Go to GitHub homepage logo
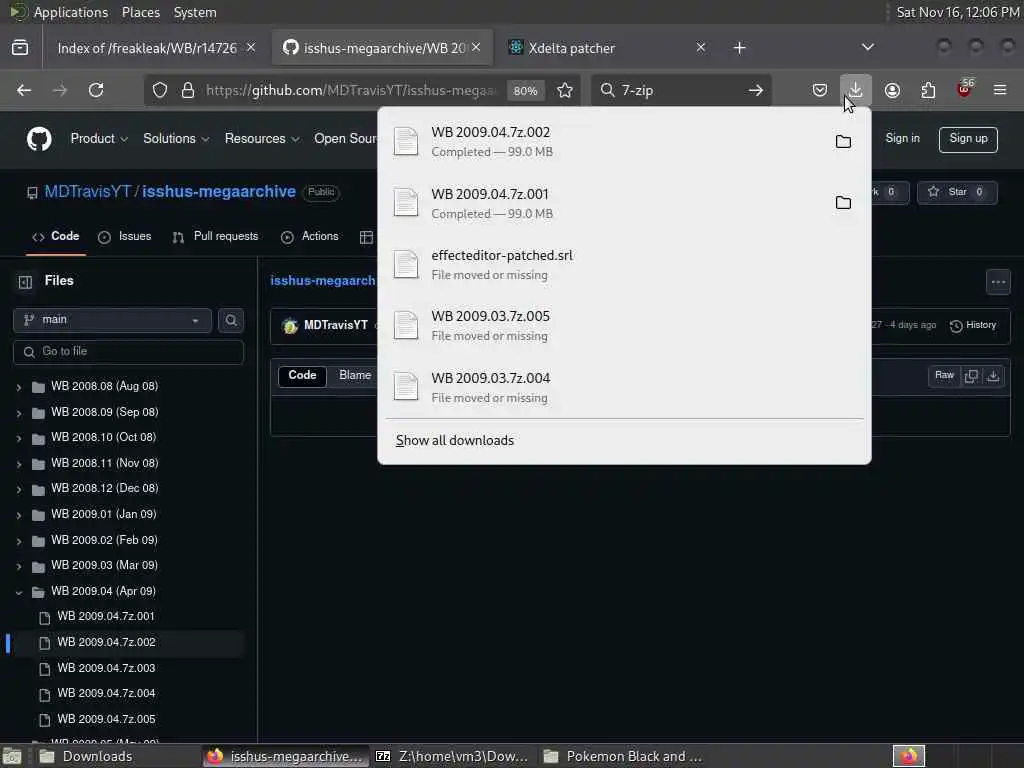The width and height of the screenshot is (1024, 768). pyautogui.click(x=39, y=139)
